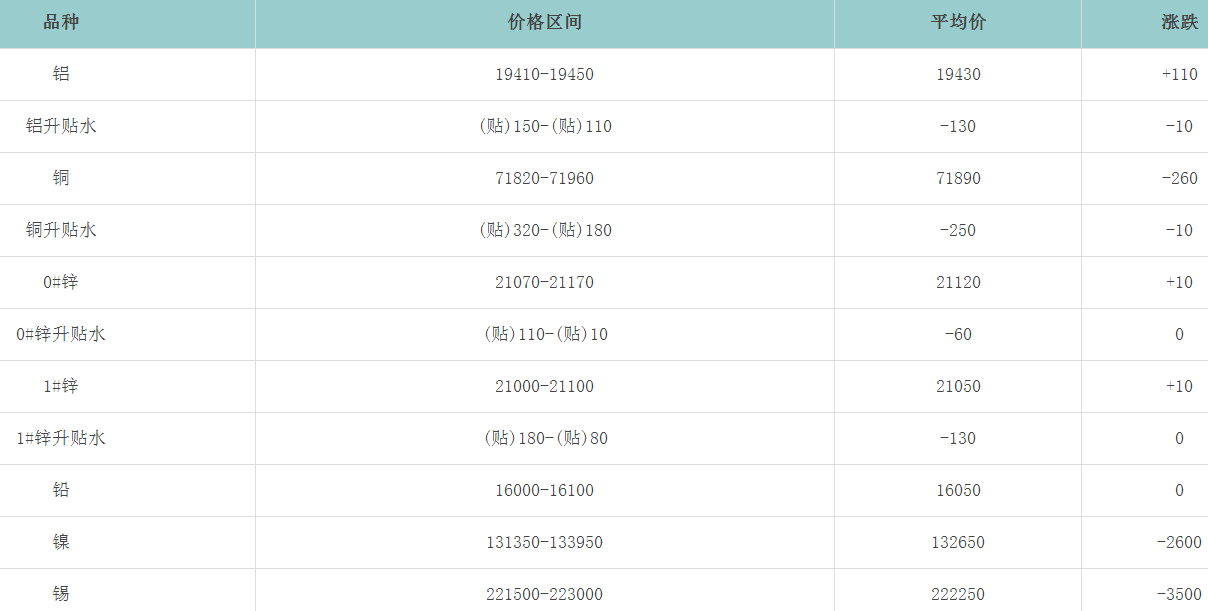
Task: Select the 铅 row label
Action: (61, 490)
